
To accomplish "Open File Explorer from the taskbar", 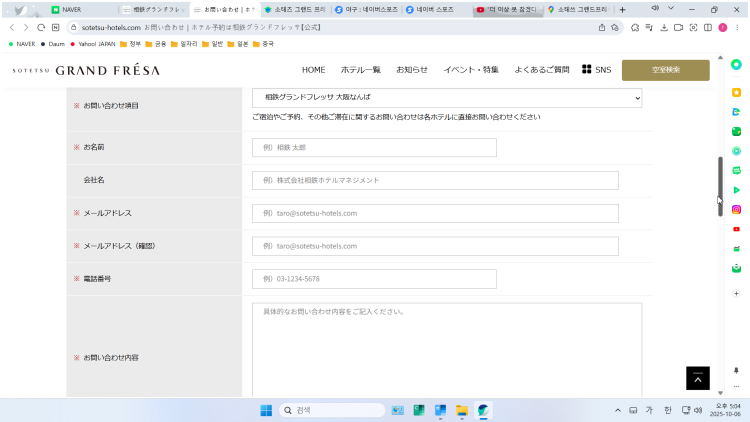I will [462, 410].
